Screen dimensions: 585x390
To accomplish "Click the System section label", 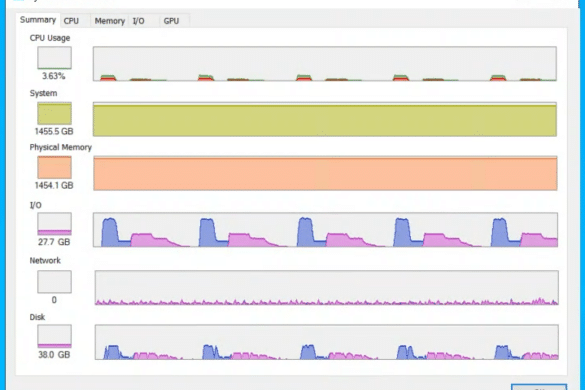I will tap(43, 93).
